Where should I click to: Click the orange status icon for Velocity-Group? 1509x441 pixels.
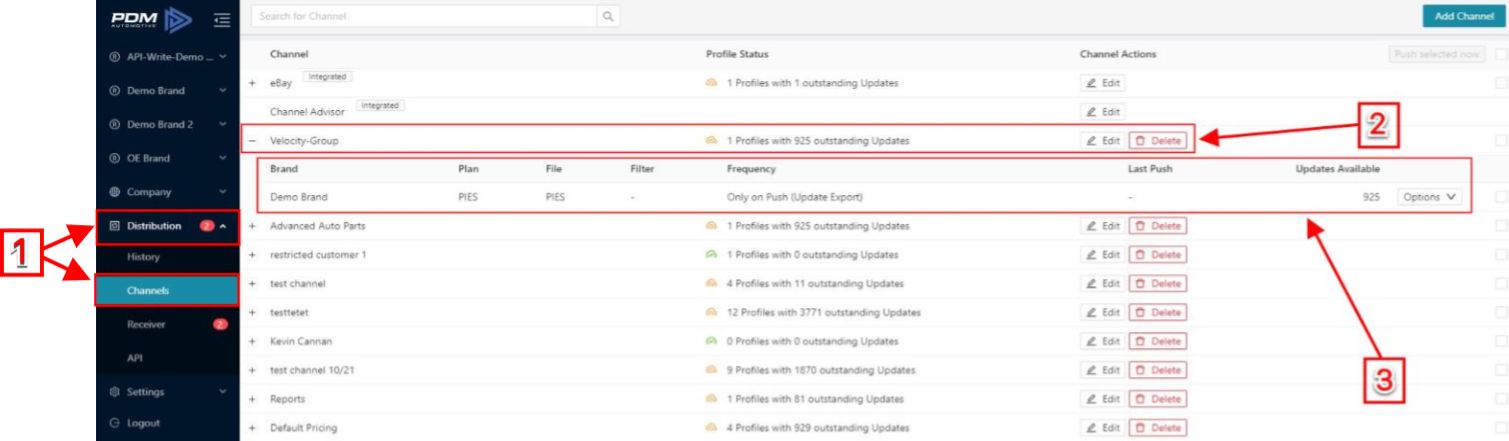coord(711,141)
